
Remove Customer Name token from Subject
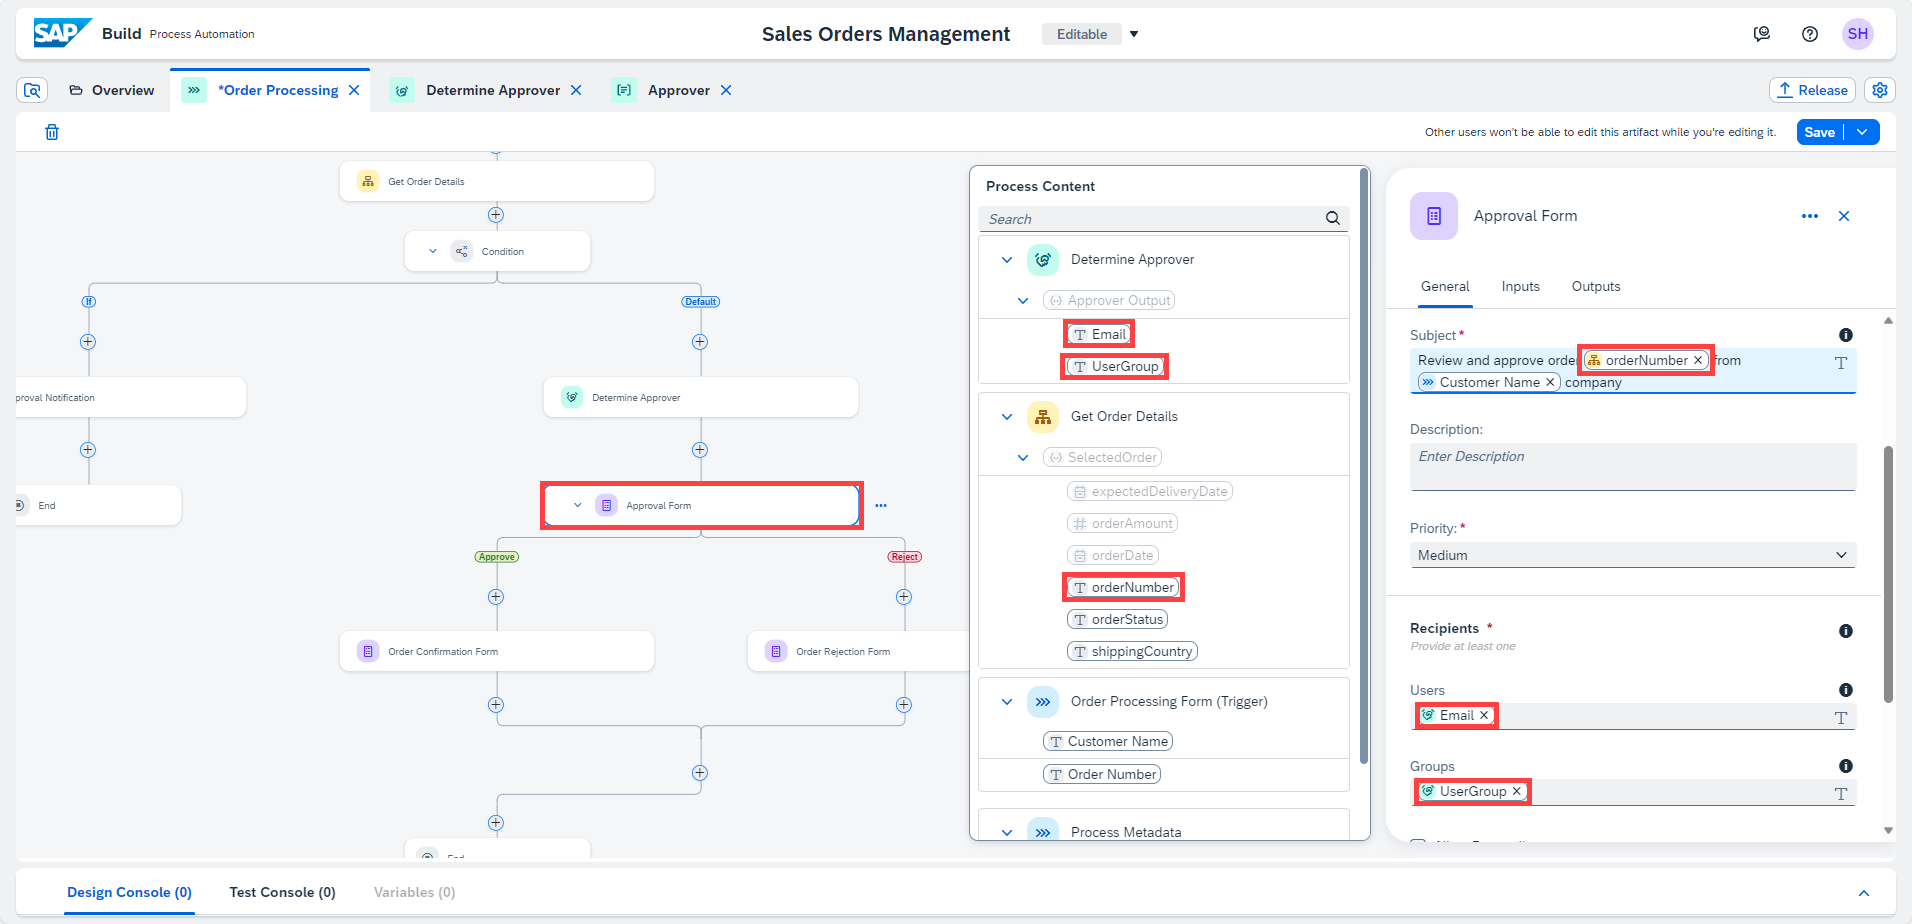[1550, 382]
